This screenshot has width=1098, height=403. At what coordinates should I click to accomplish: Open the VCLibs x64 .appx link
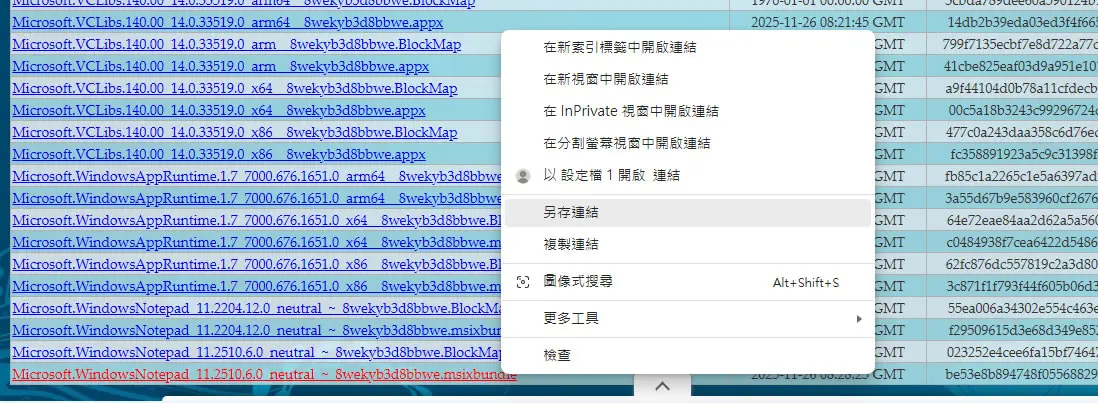click(x=218, y=111)
